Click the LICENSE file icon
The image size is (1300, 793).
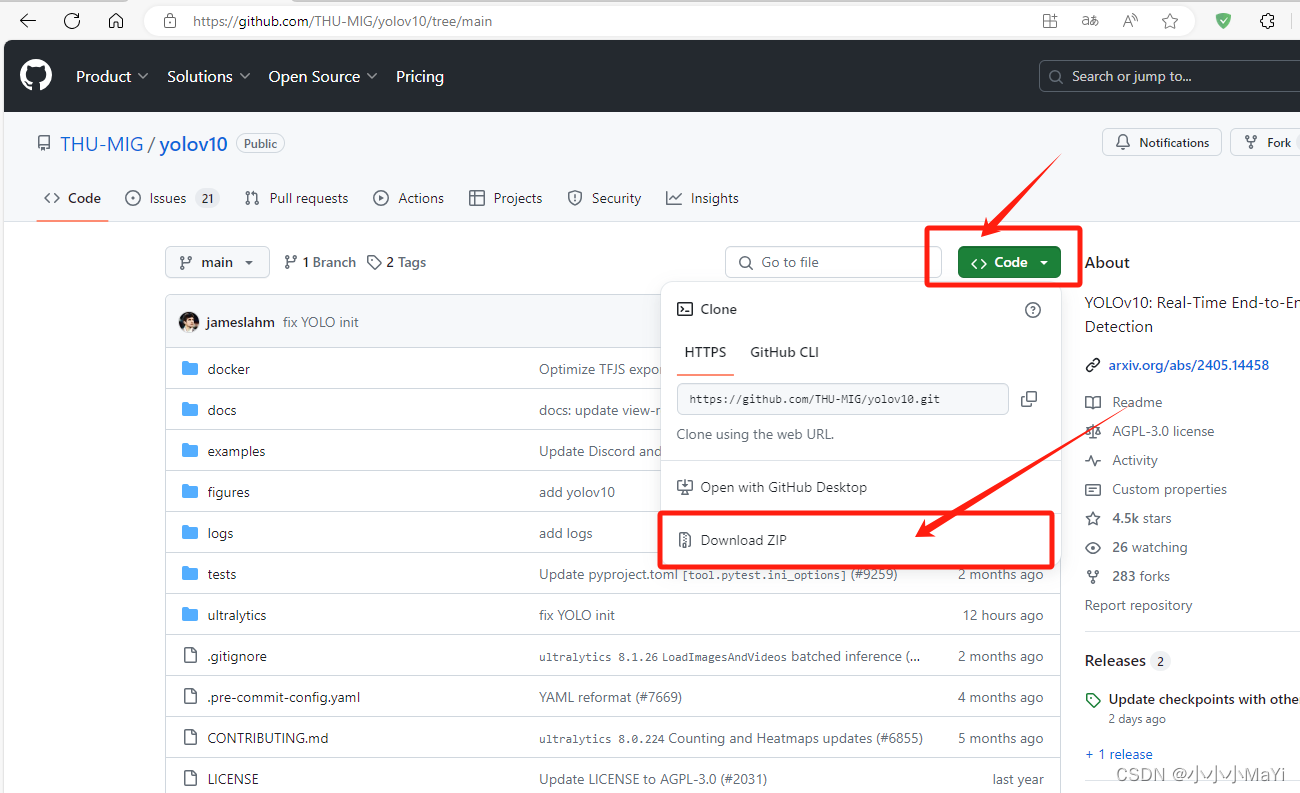[x=190, y=779]
